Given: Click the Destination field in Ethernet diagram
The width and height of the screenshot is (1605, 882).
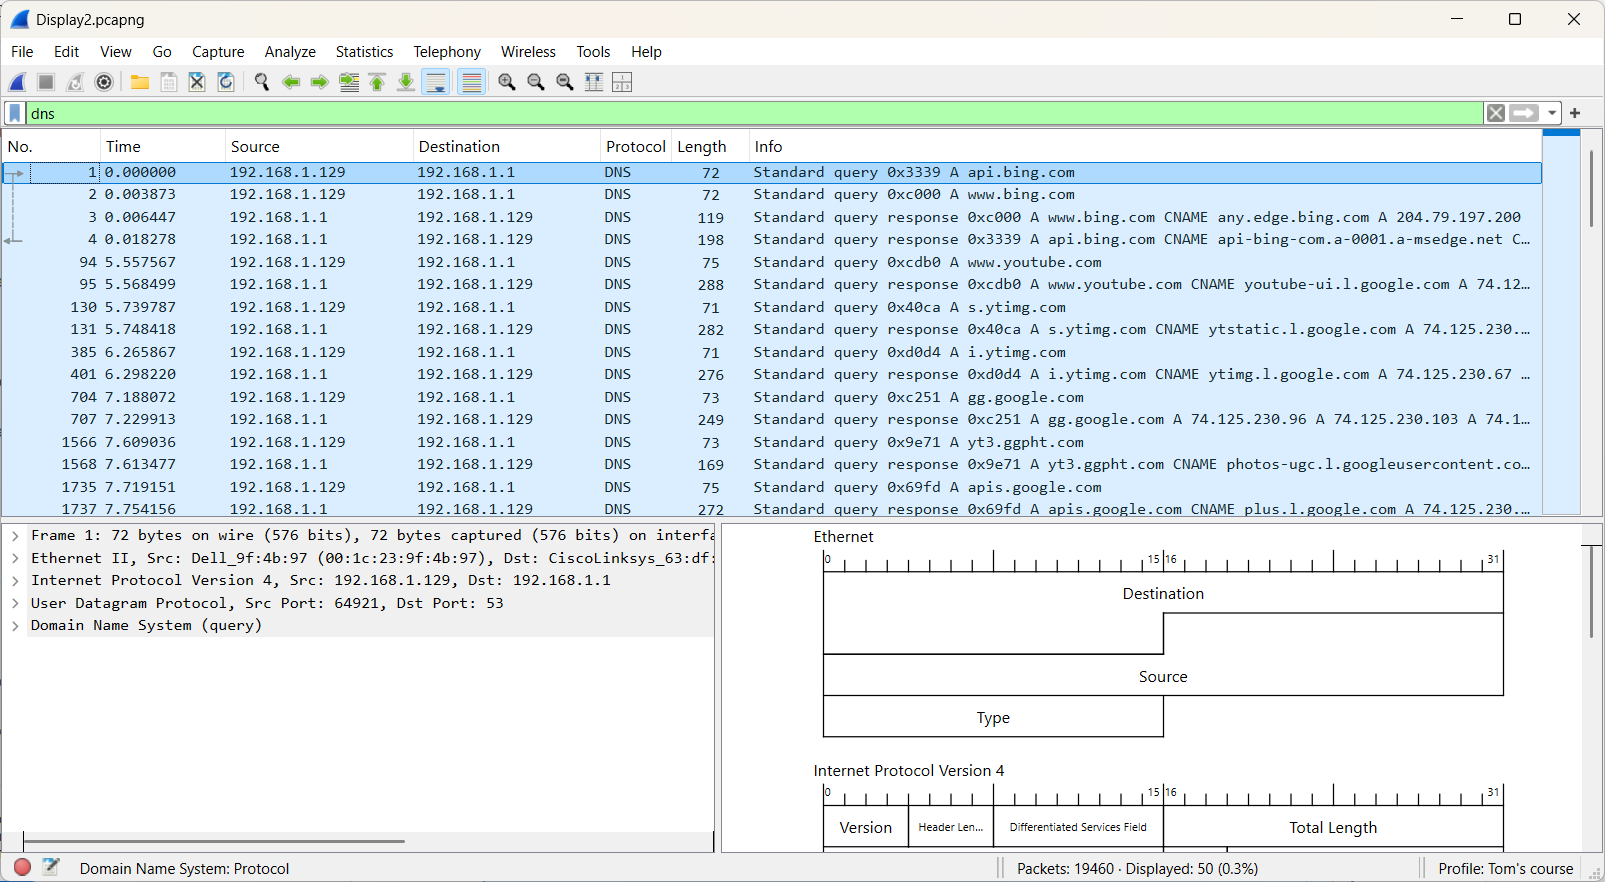Looking at the screenshot, I should (x=1163, y=594).
